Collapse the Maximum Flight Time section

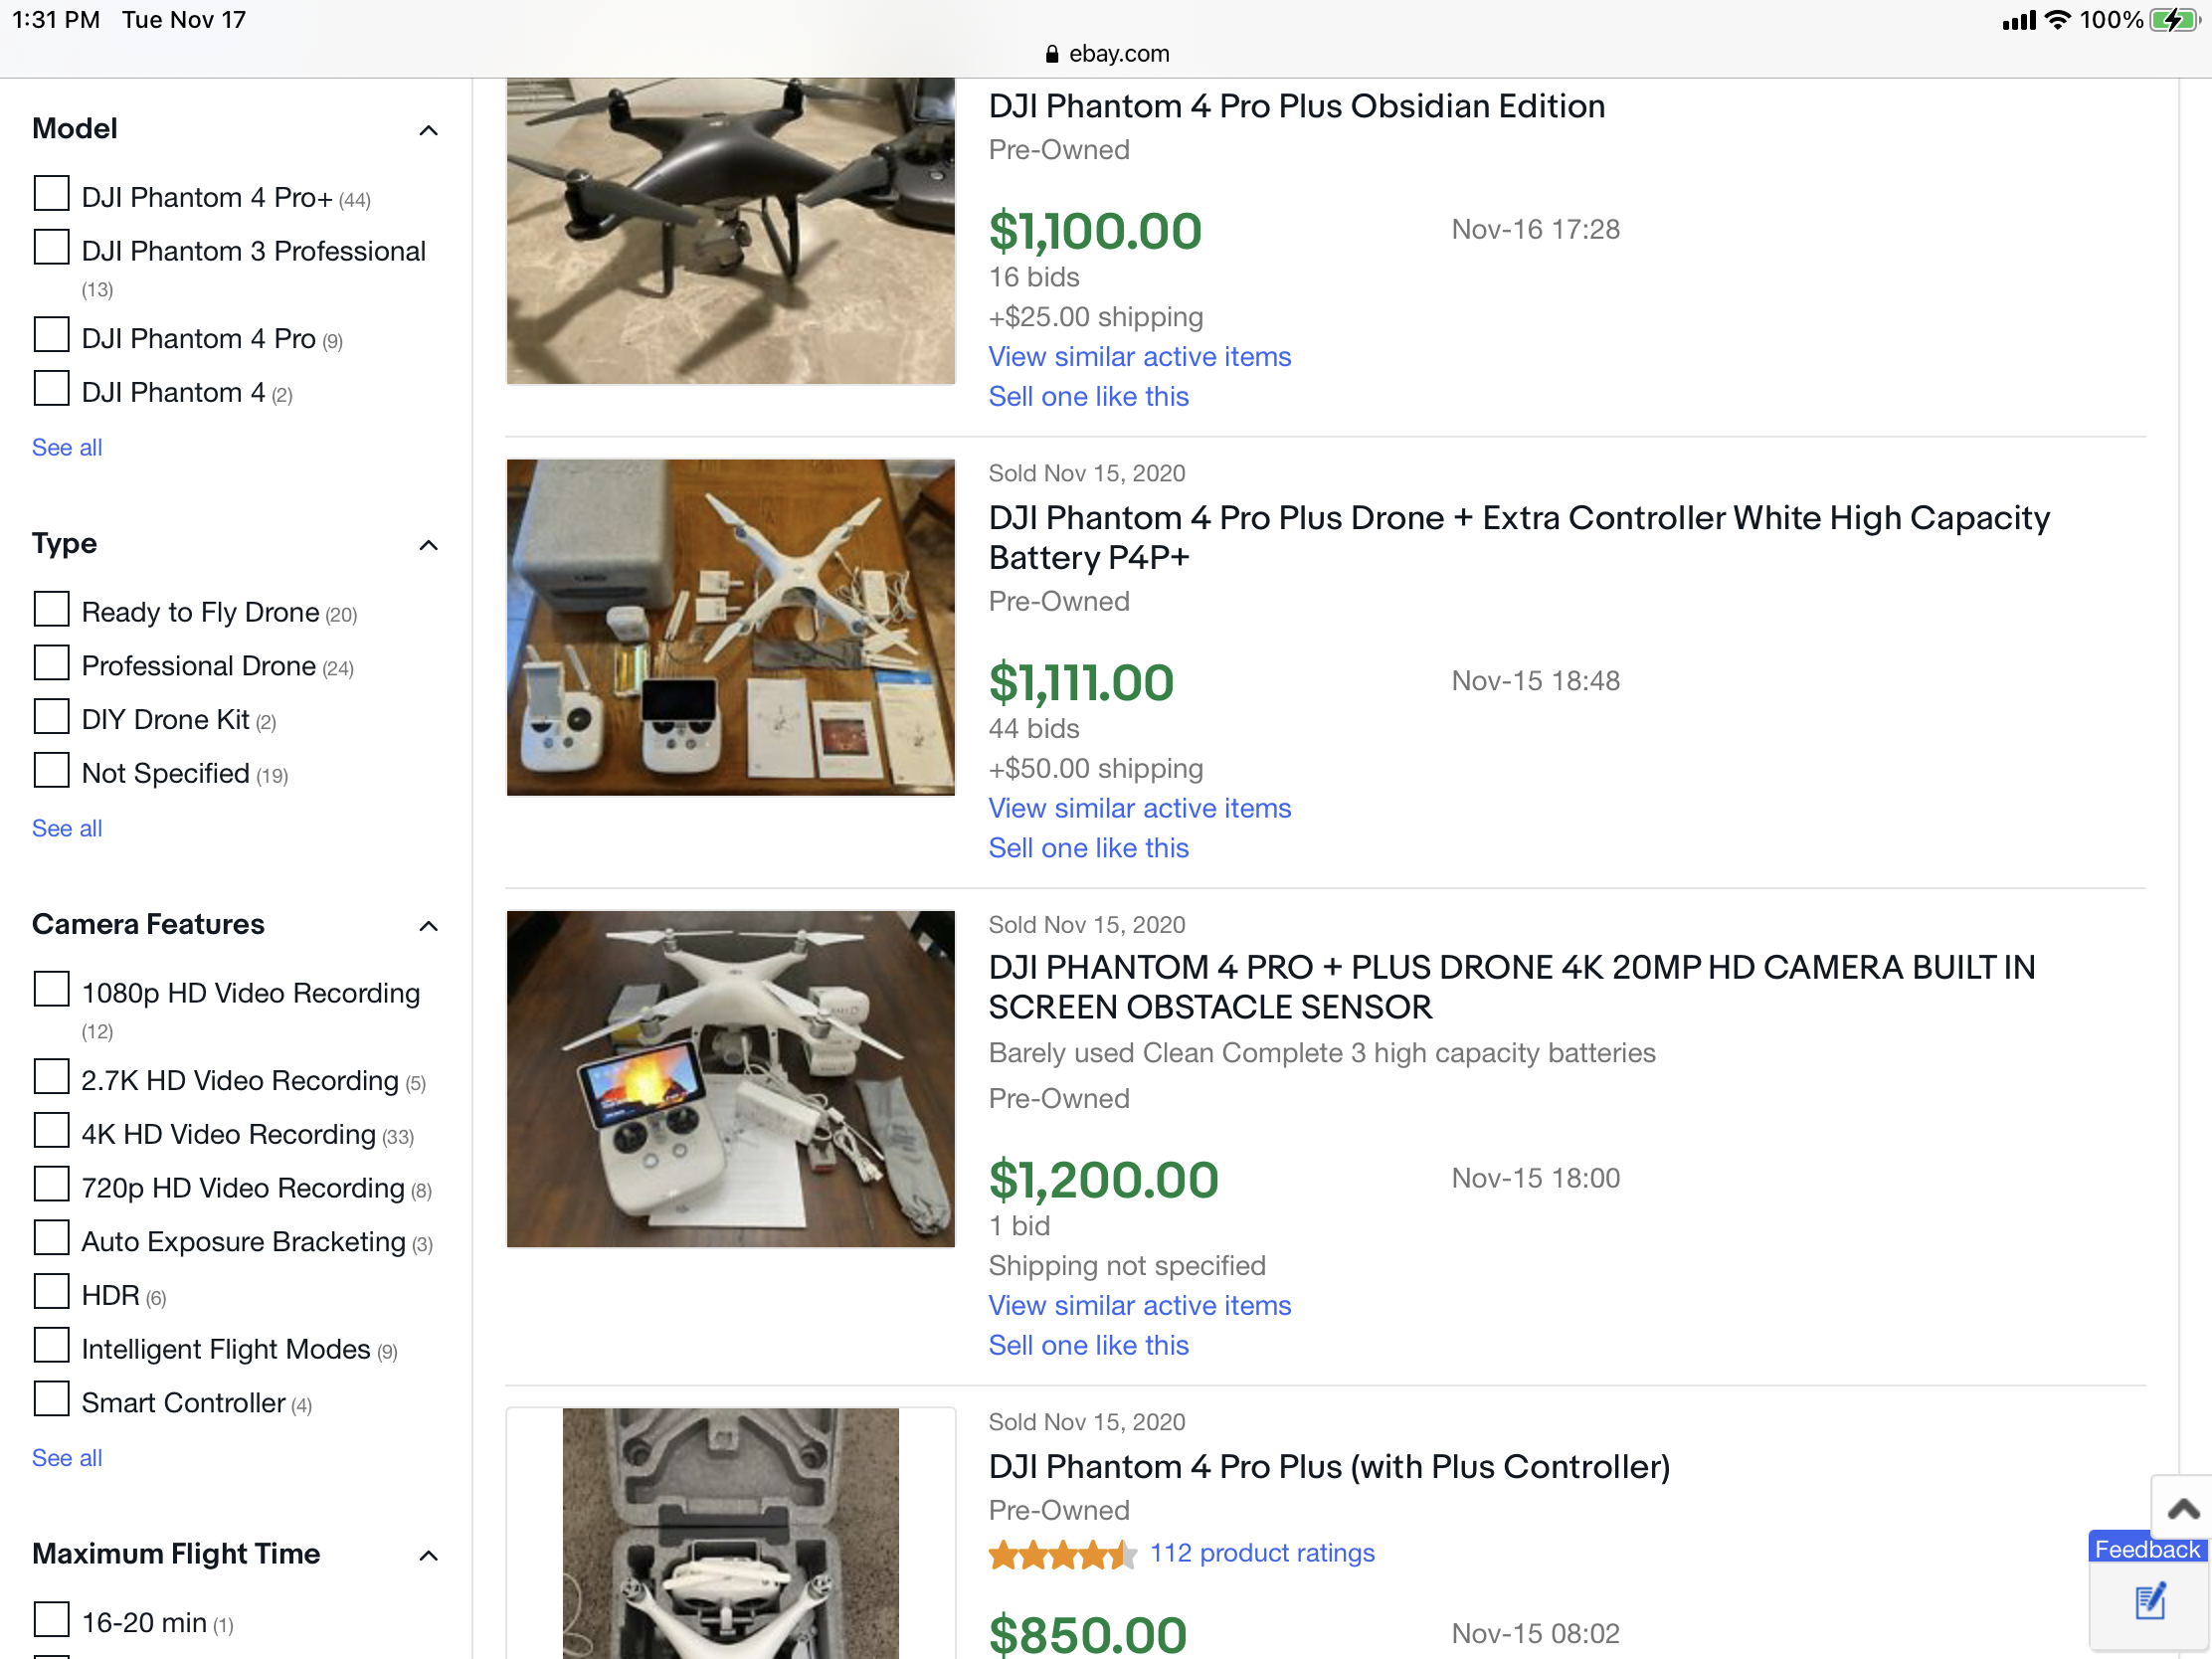pyautogui.click(x=428, y=1555)
